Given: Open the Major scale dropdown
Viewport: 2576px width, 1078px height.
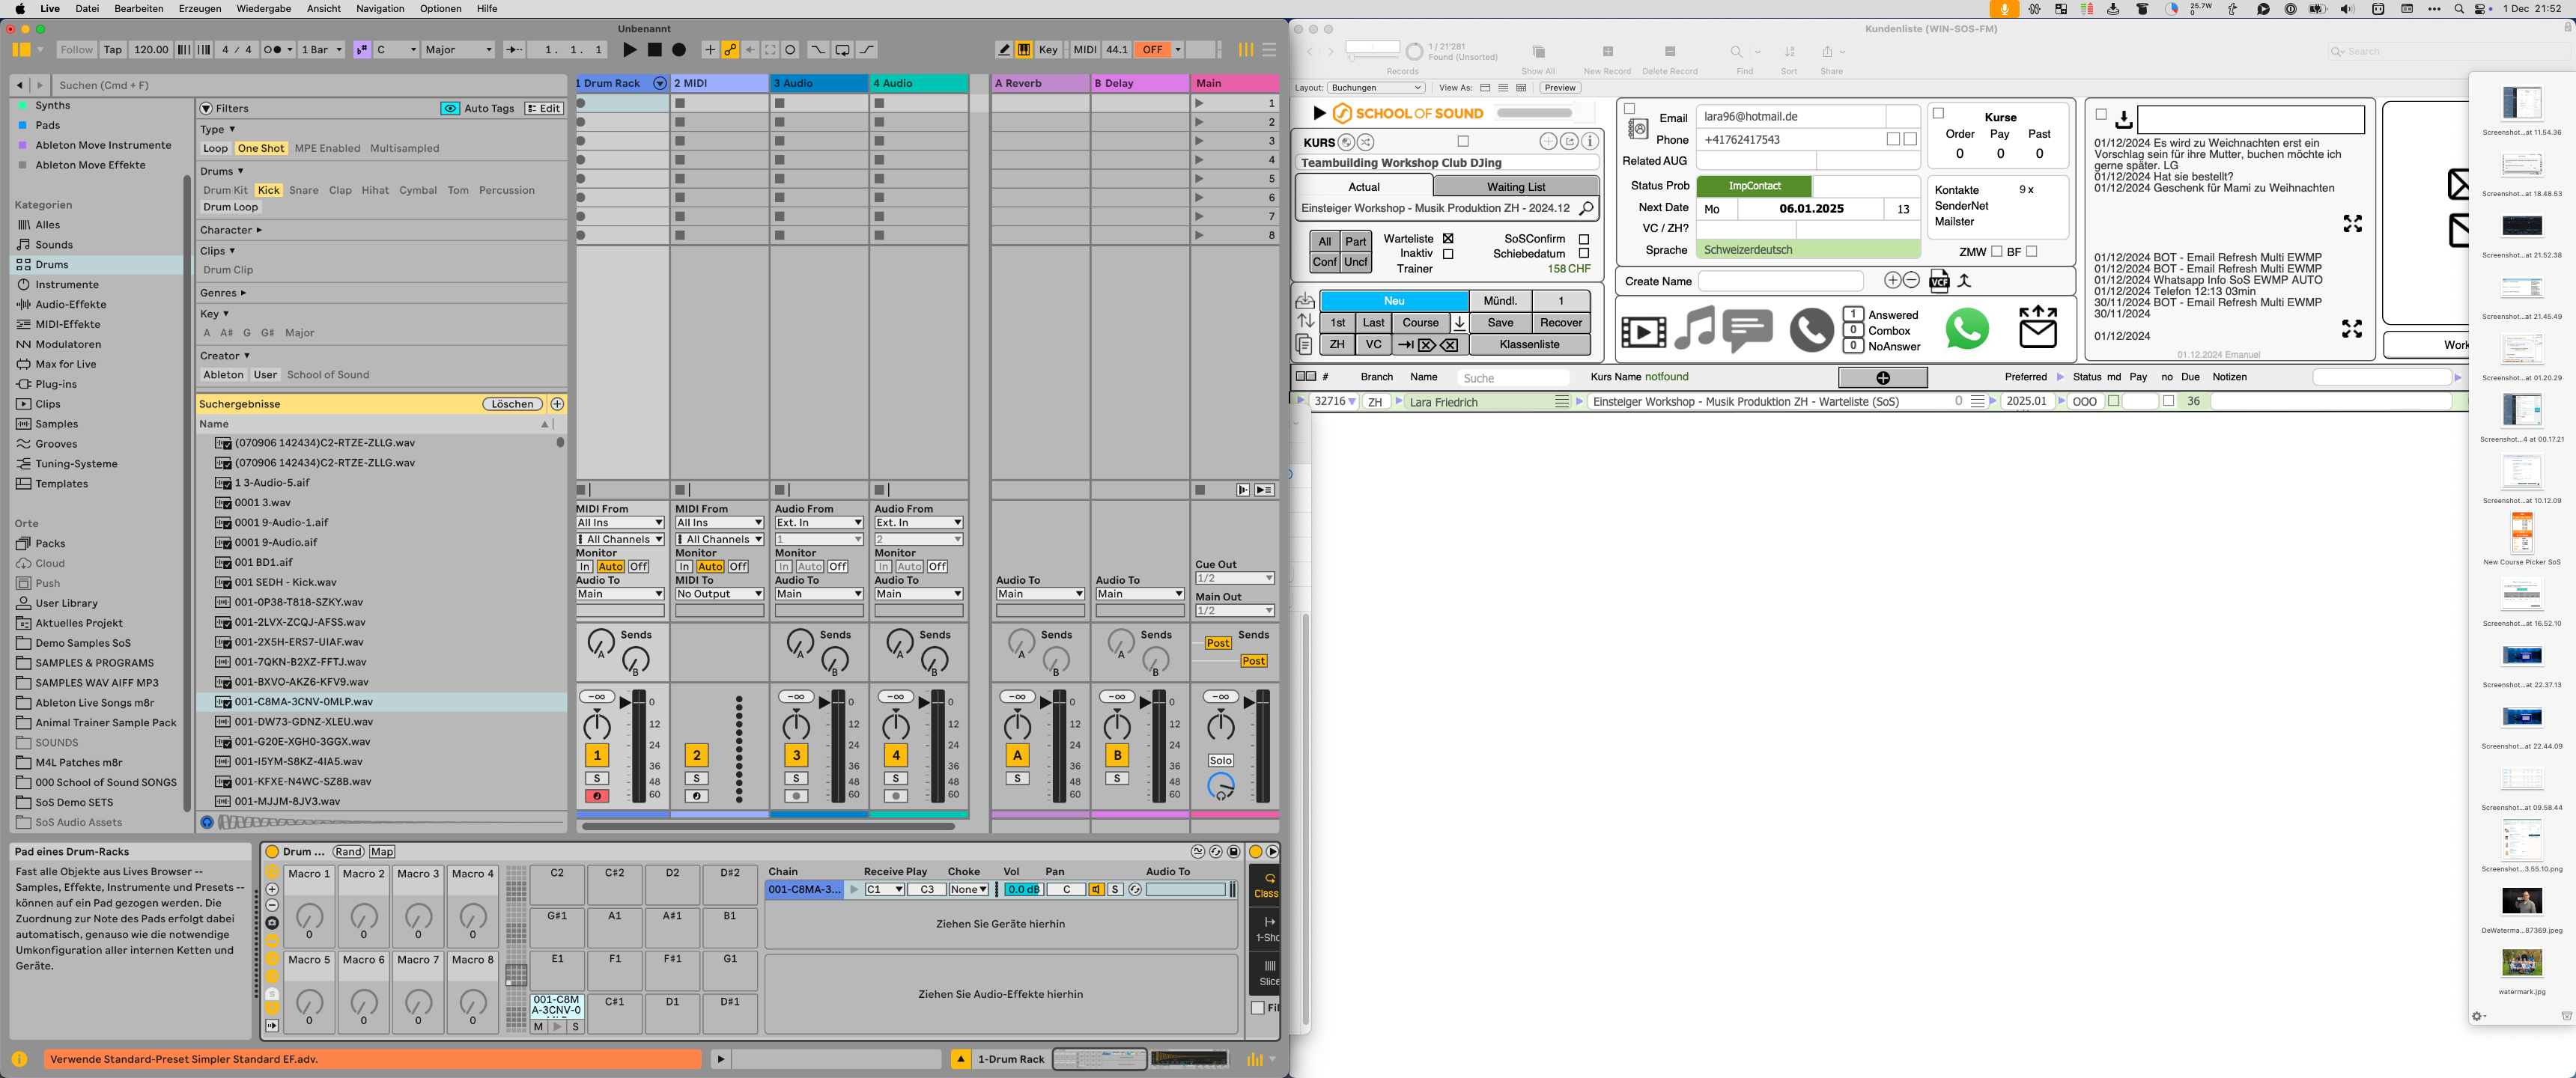Looking at the screenshot, I should [458, 49].
